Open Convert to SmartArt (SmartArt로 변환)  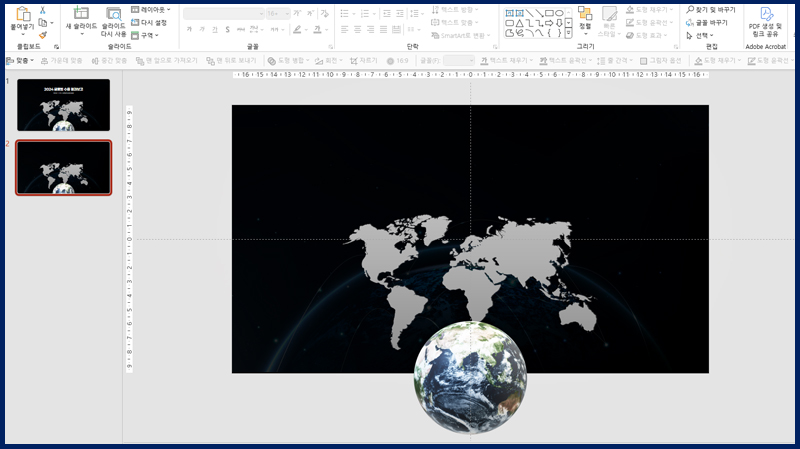click(x=461, y=35)
